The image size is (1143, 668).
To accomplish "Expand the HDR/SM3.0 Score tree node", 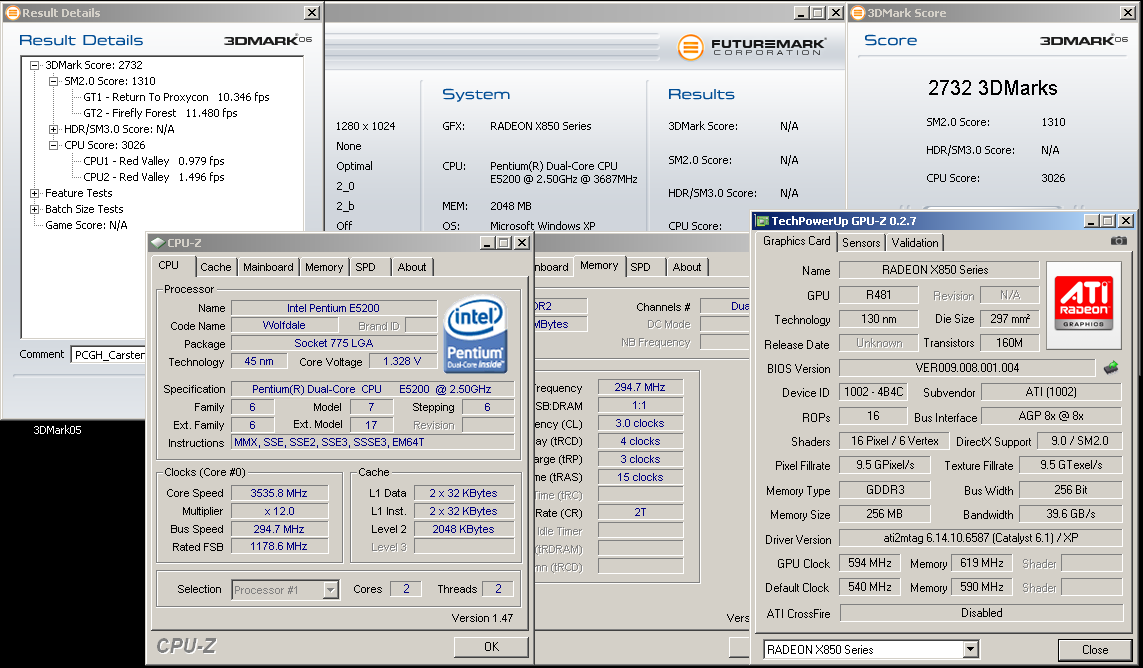I will point(53,129).
